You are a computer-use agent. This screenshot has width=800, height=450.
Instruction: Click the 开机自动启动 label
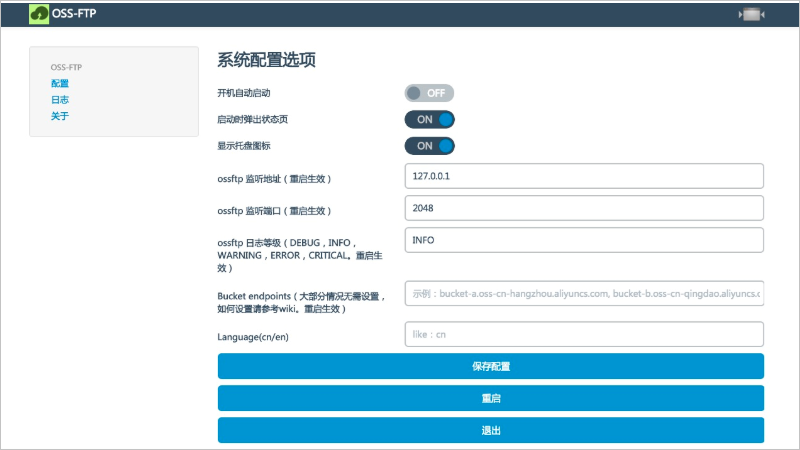244,93
